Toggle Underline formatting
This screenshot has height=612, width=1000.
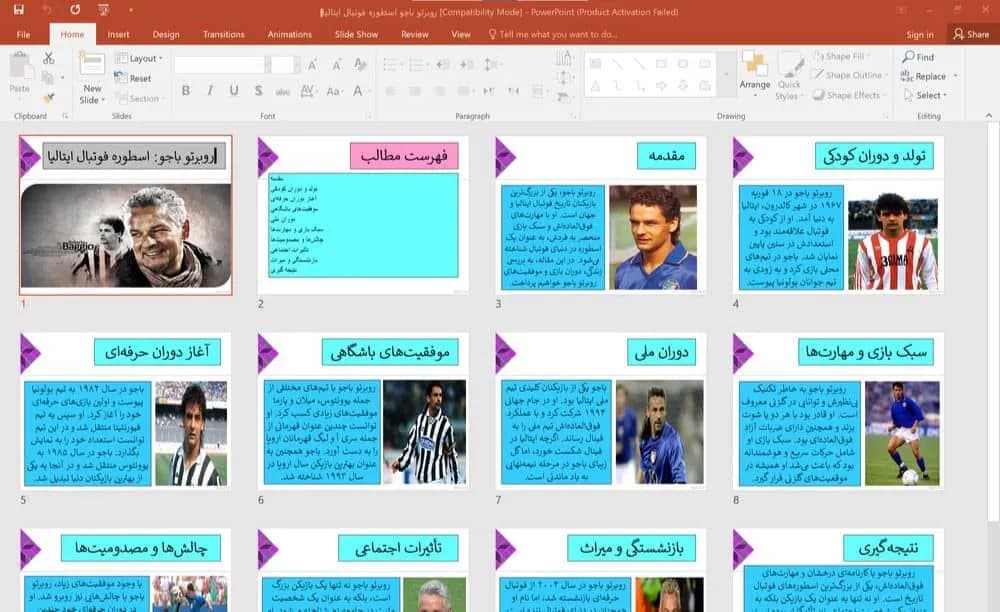click(x=234, y=91)
